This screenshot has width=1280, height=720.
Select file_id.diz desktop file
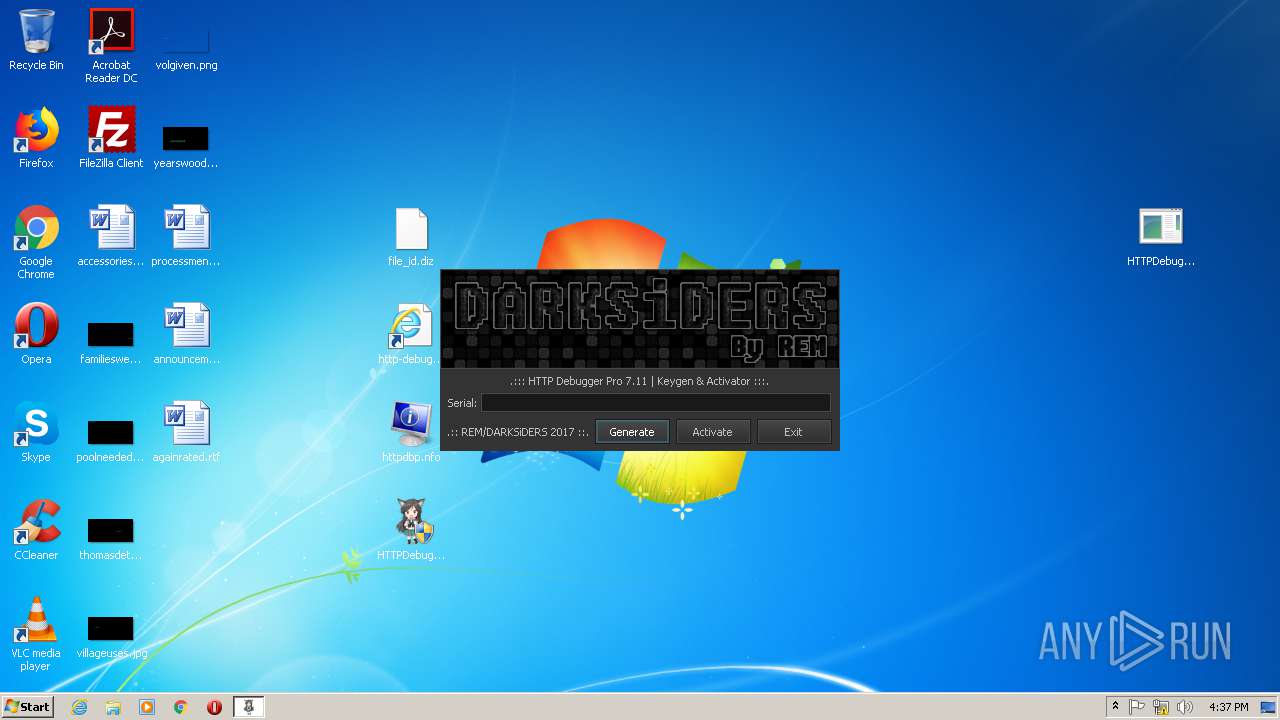coord(411,237)
